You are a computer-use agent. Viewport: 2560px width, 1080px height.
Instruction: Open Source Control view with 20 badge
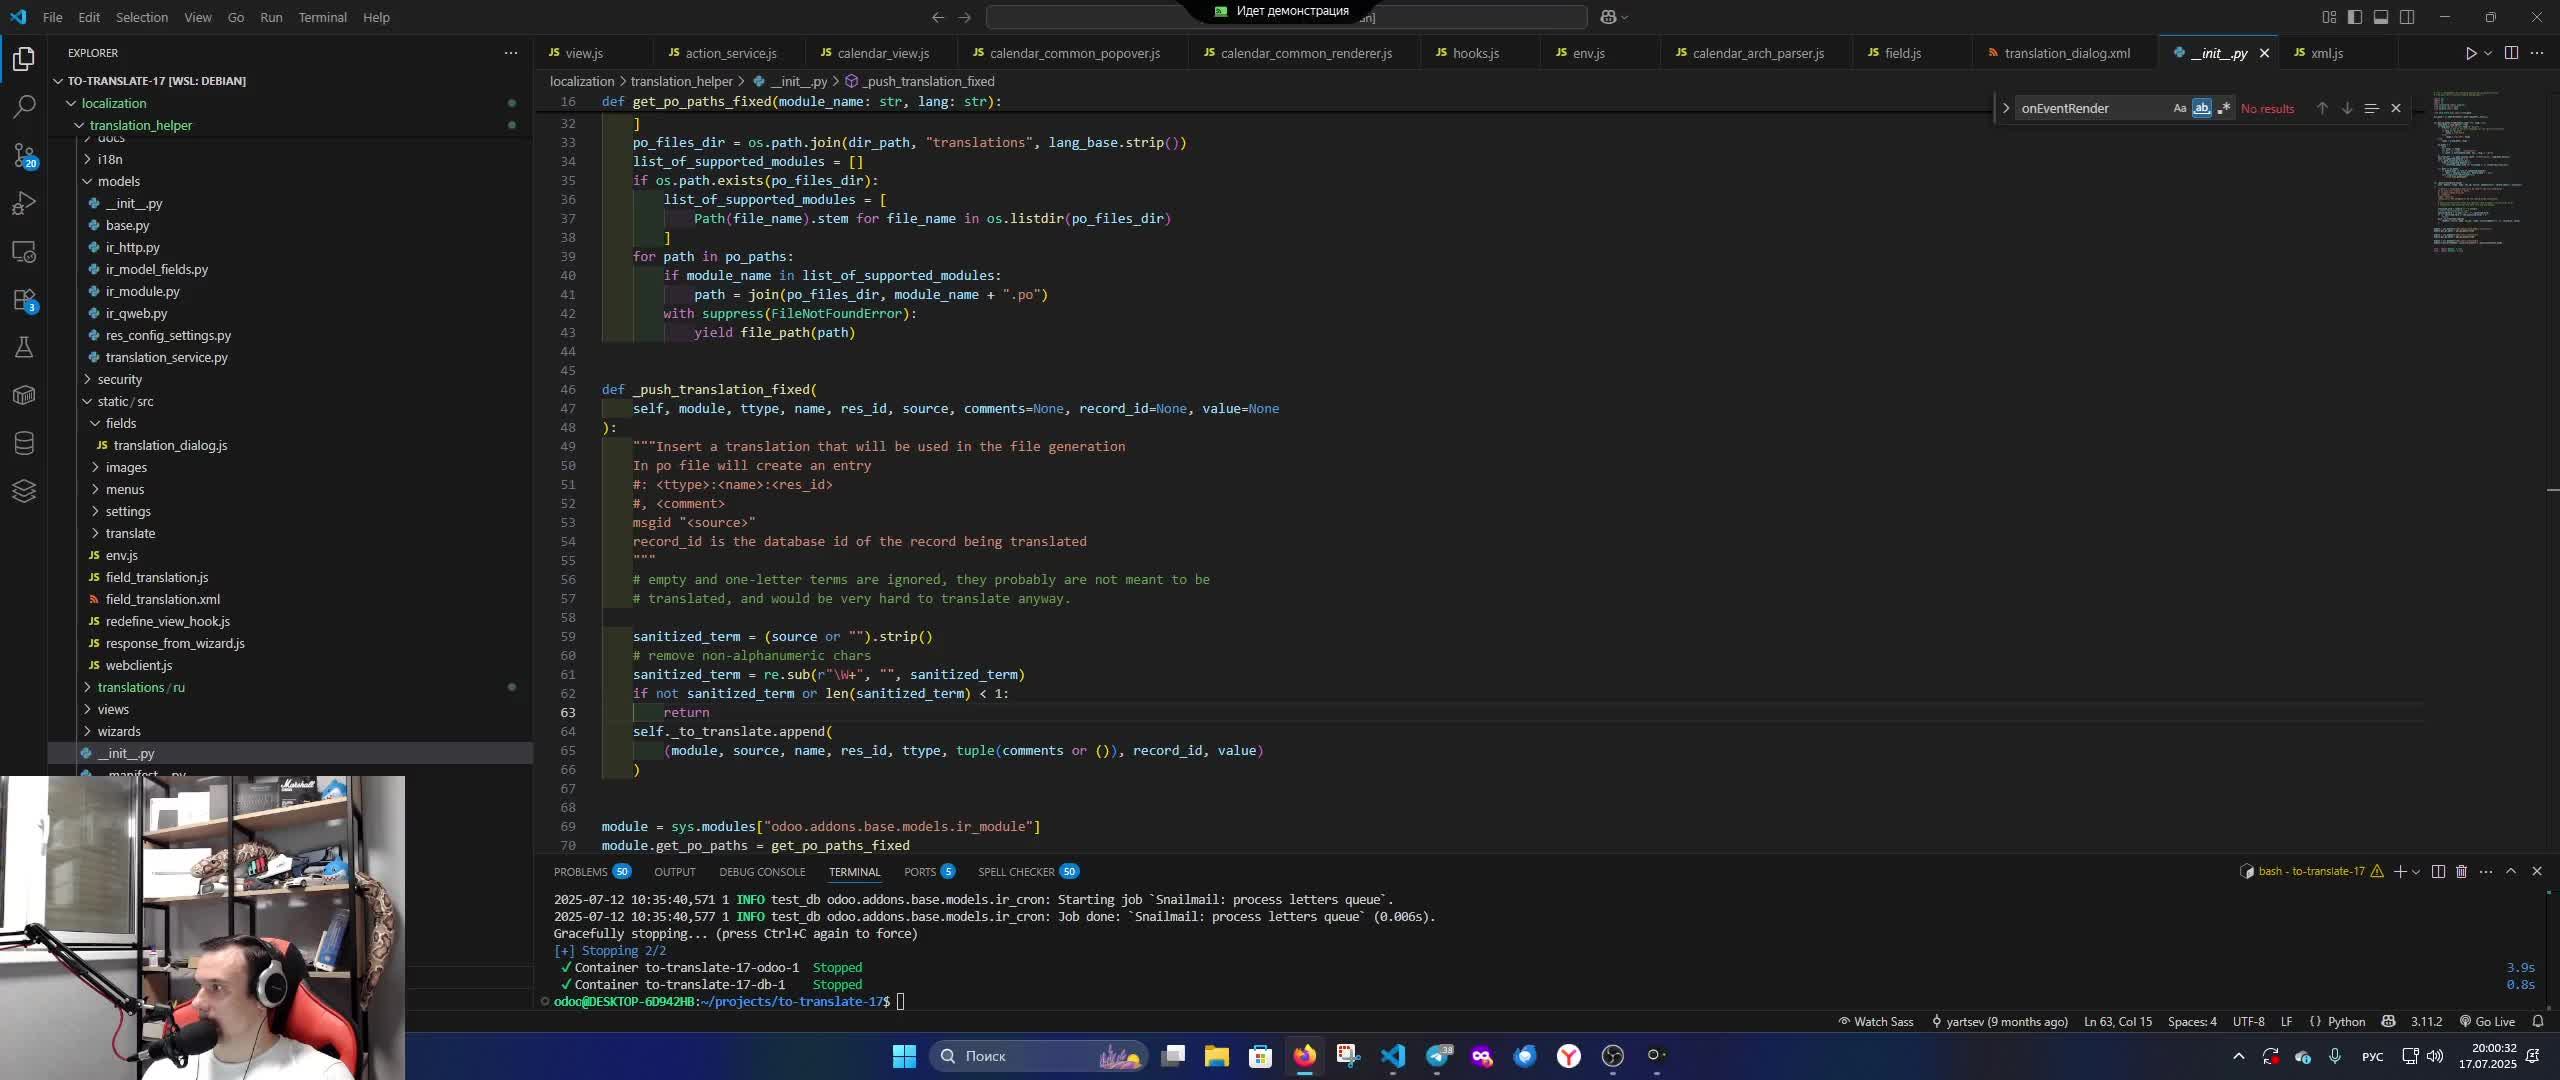click(24, 155)
